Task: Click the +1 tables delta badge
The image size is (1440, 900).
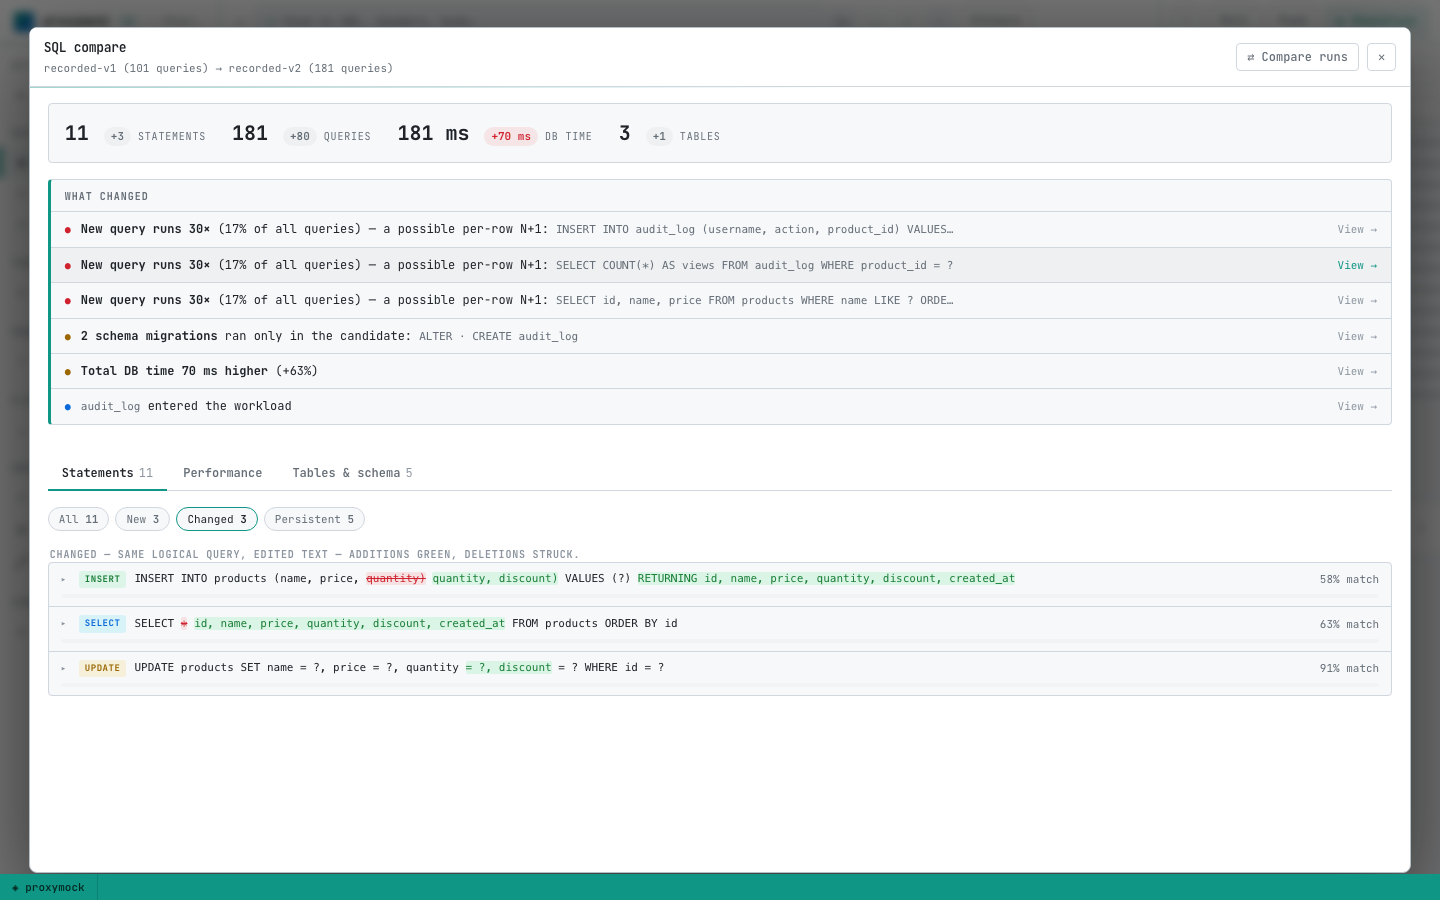Action: pos(659,136)
